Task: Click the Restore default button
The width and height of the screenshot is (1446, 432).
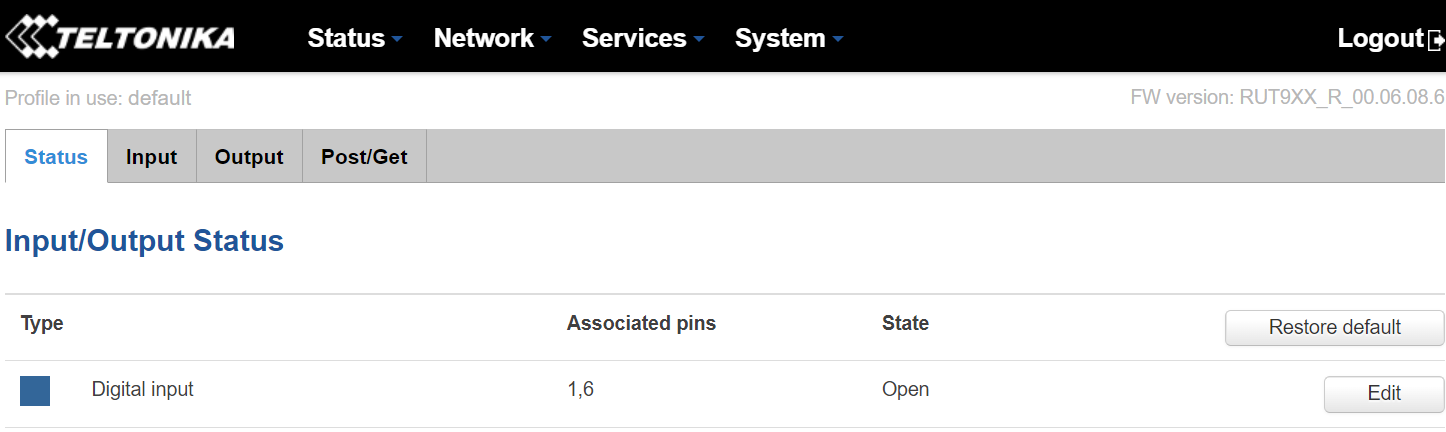Action: coord(1335,327)
